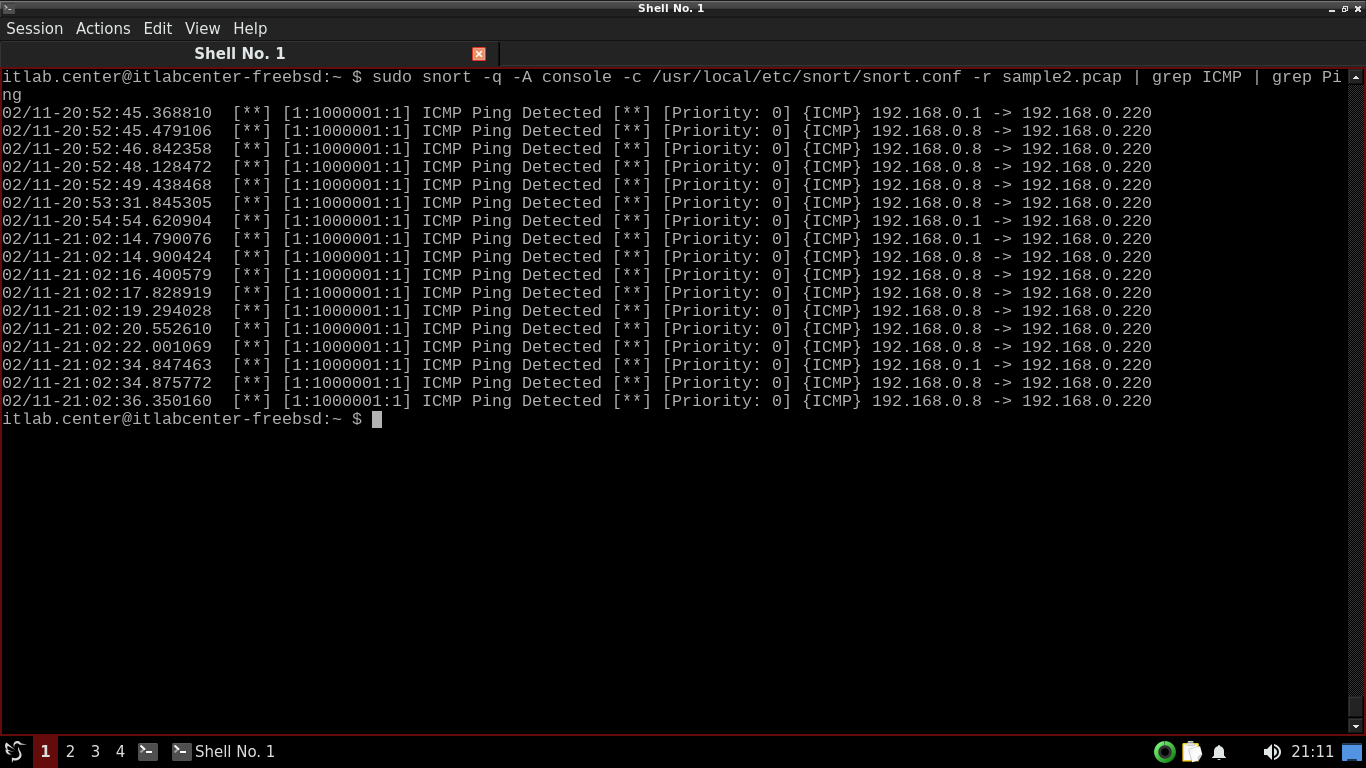
Task: Open the notifications bell icon
Action: click(1219, 752)
